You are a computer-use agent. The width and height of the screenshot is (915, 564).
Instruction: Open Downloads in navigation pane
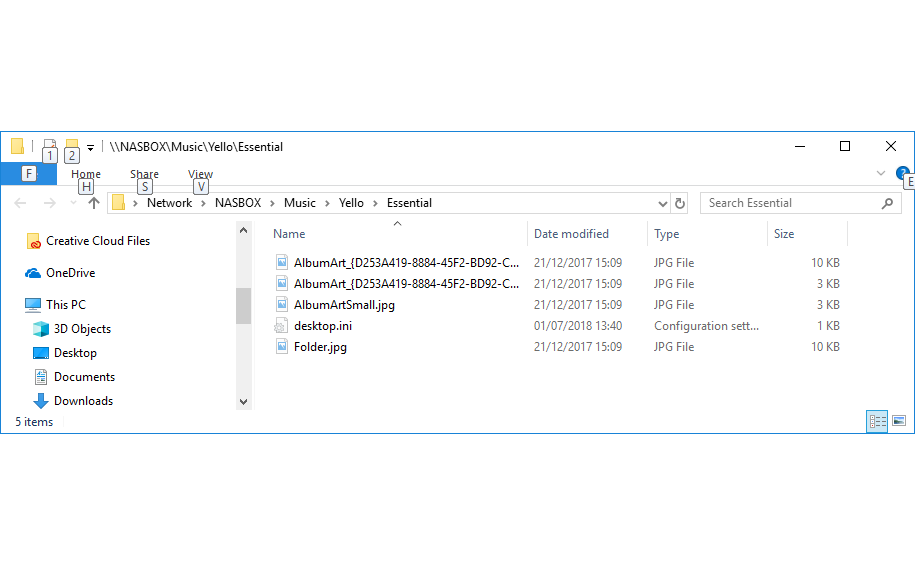pos(83,401)
